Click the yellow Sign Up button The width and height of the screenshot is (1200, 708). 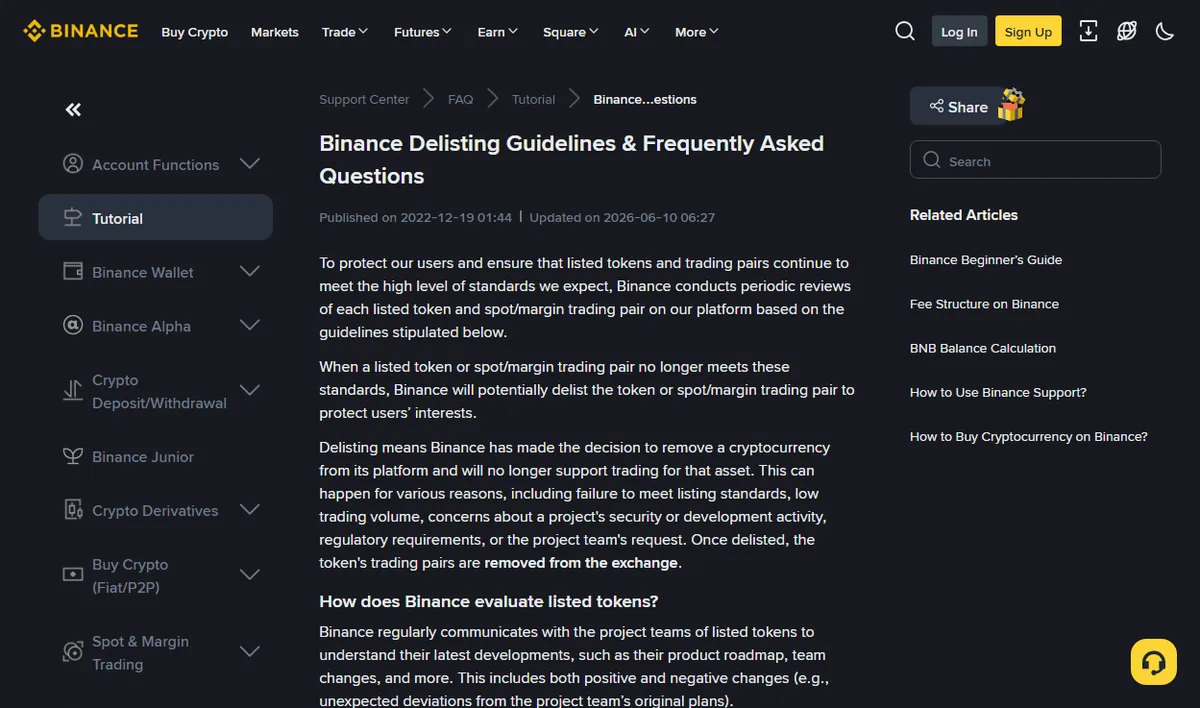1028,31
